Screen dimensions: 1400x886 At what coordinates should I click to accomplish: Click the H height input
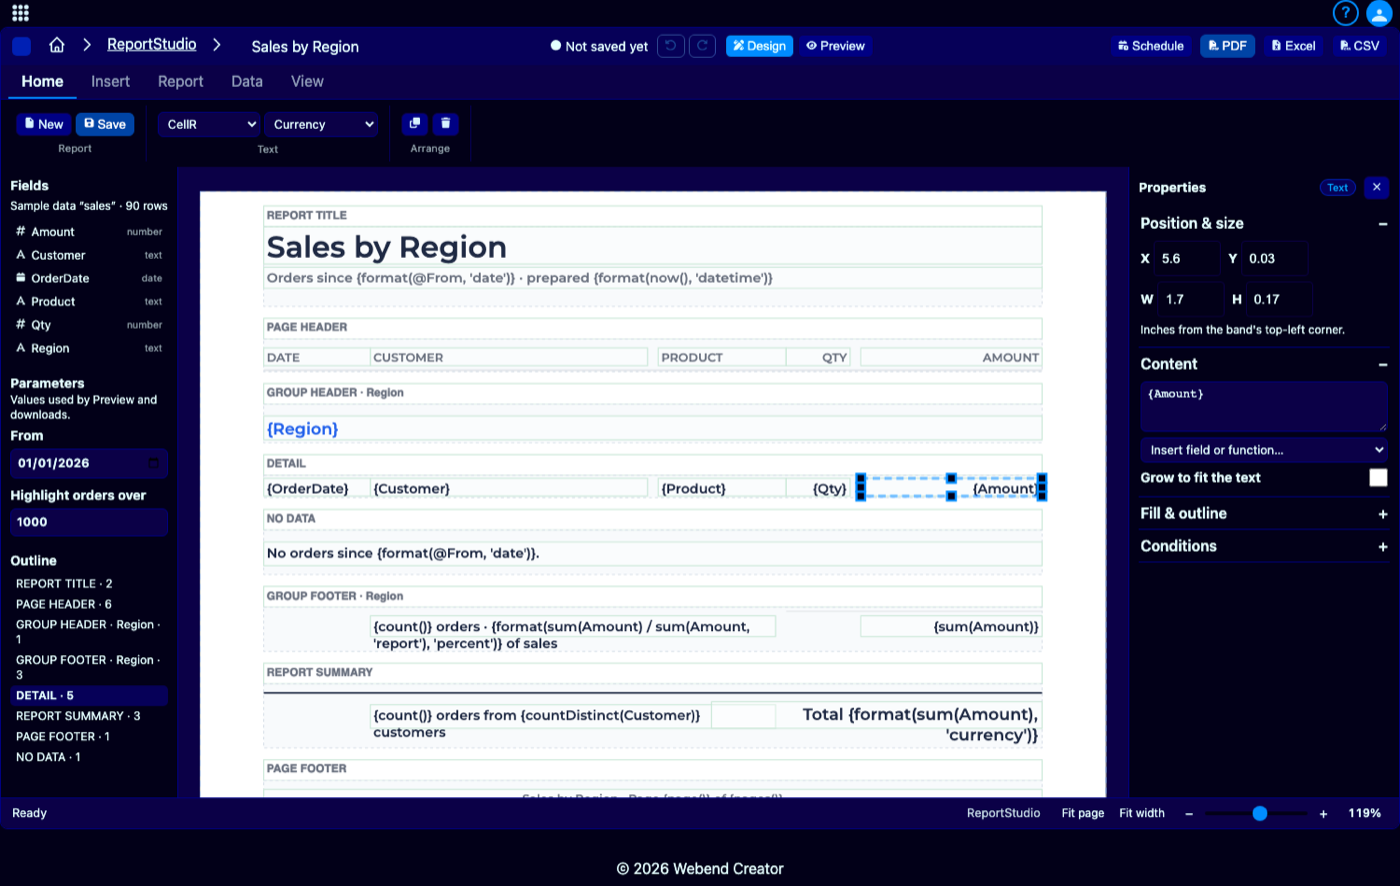(x=1280, y=300)
